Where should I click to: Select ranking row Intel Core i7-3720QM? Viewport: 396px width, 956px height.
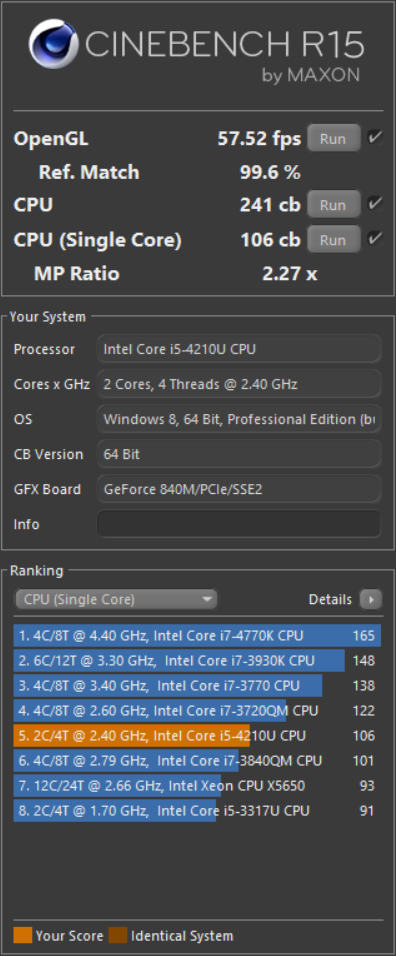(x=197, y=711)
